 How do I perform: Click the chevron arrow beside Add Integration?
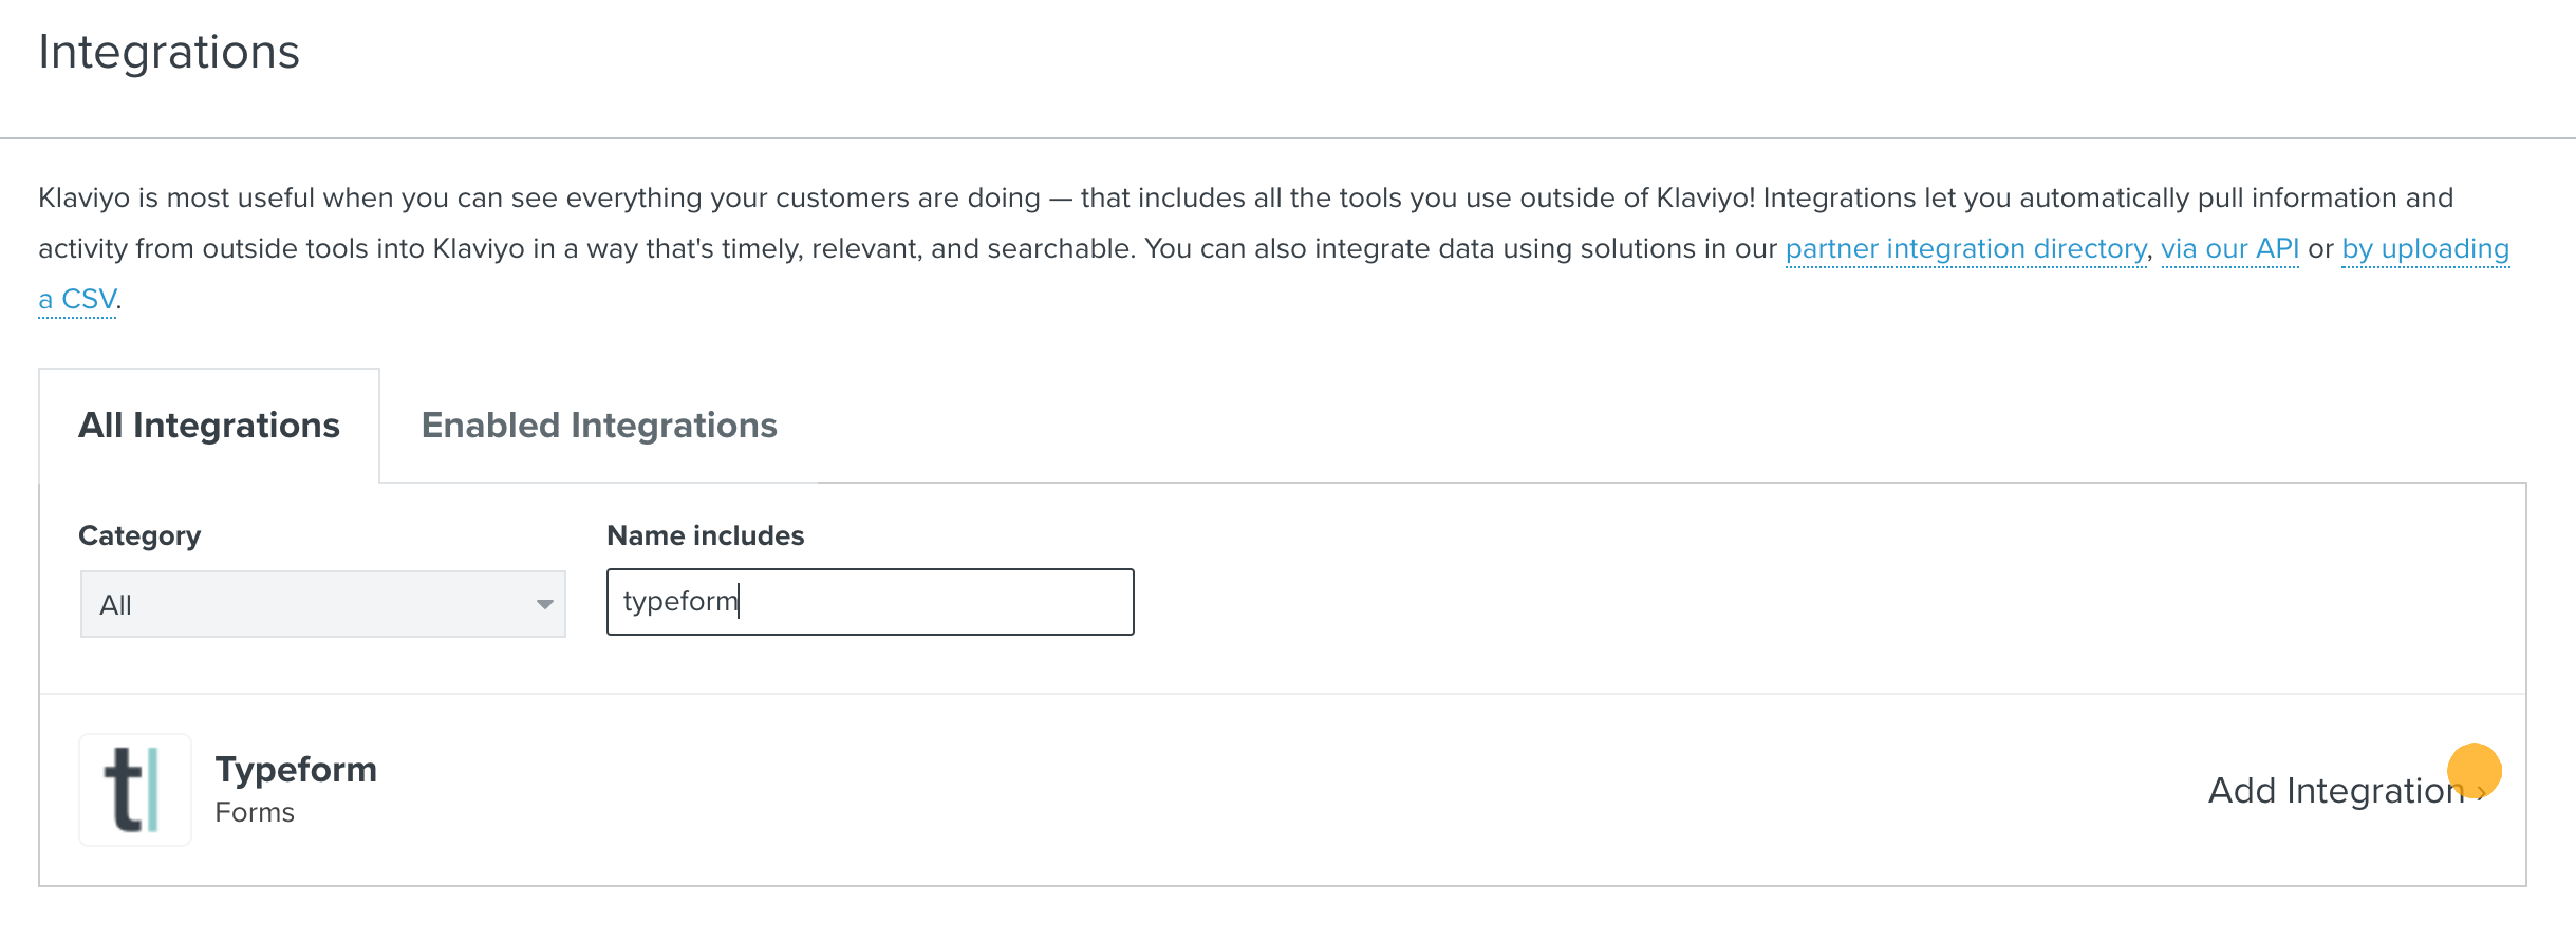pyautogui.click(x=2481, y=793)
